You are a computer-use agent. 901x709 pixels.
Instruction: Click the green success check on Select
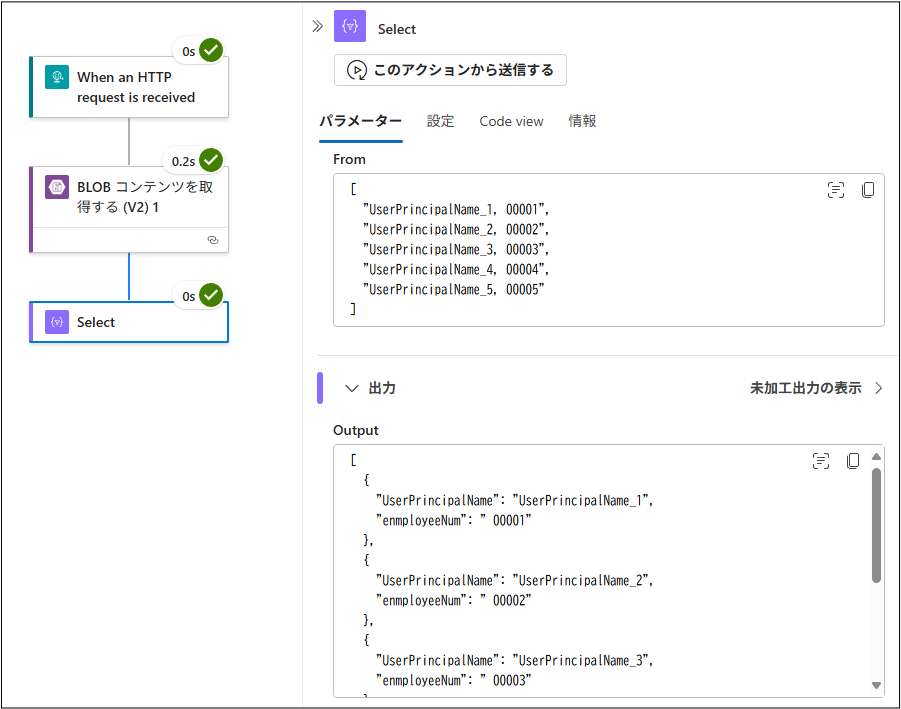210,295
